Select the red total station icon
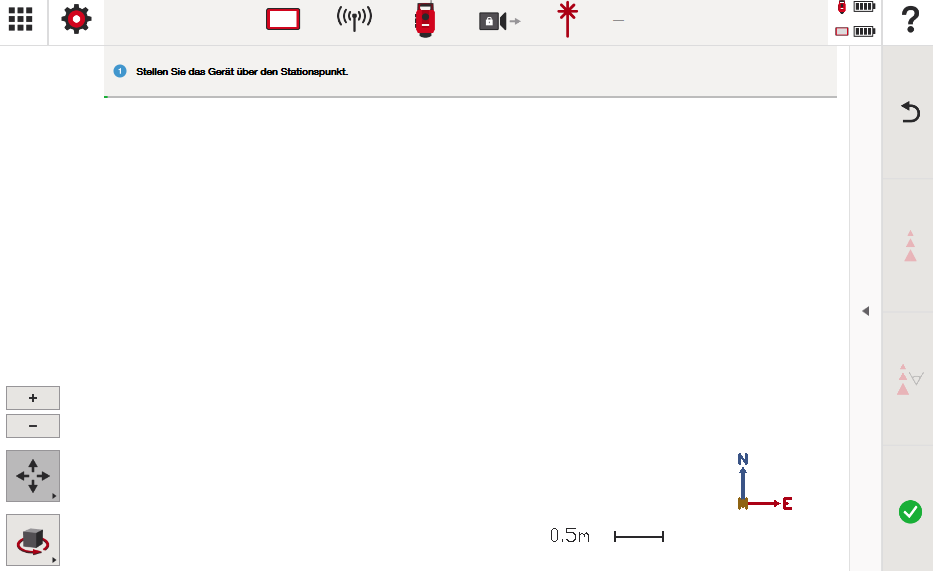The width and height of the screenshot is (933, 571). pos(425,19)
